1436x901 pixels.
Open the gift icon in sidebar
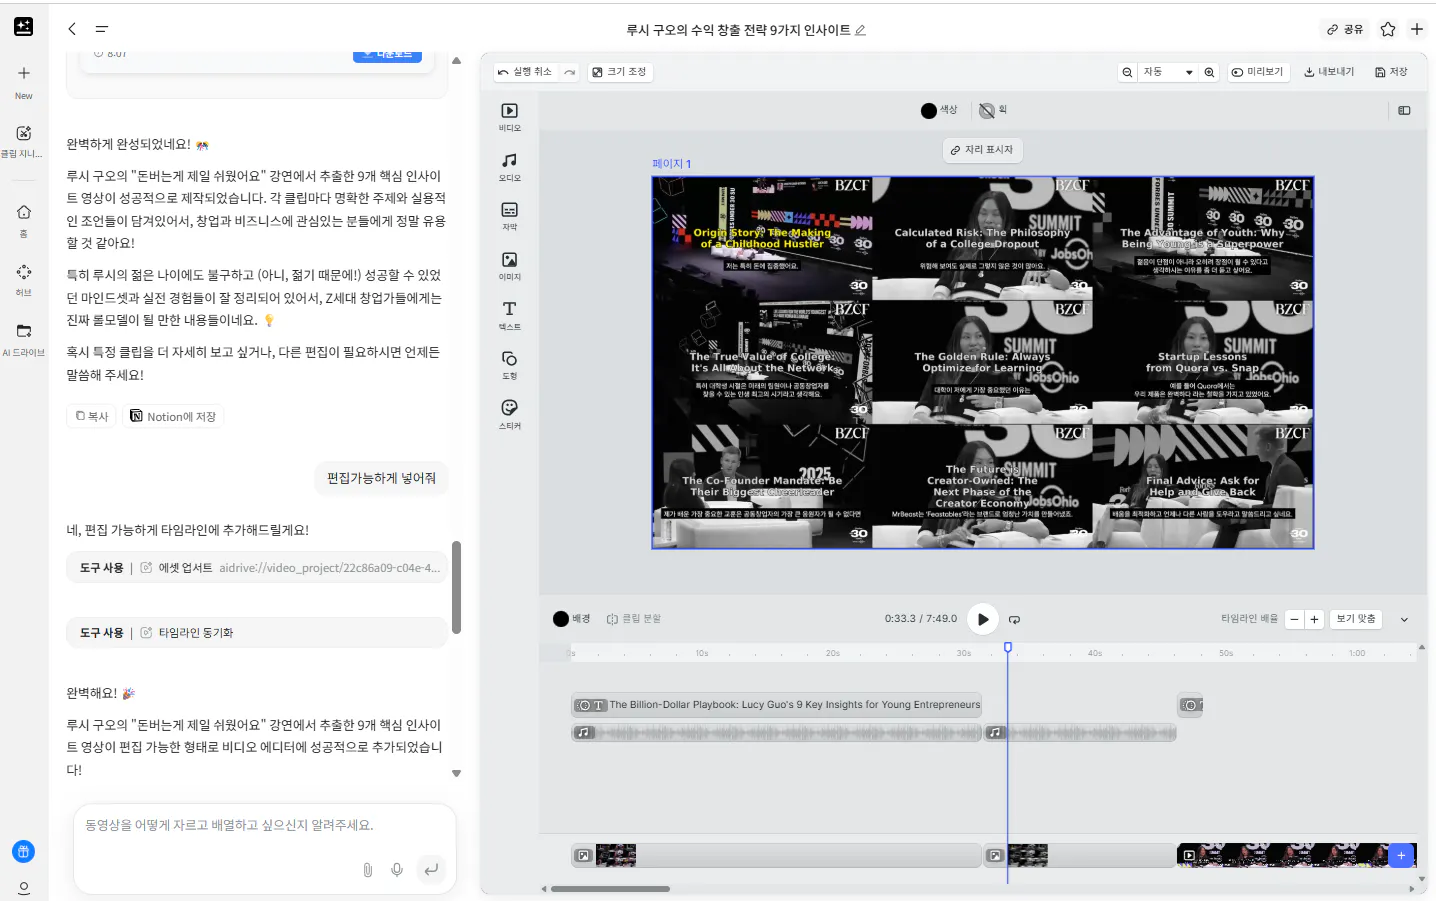(24, 852)
